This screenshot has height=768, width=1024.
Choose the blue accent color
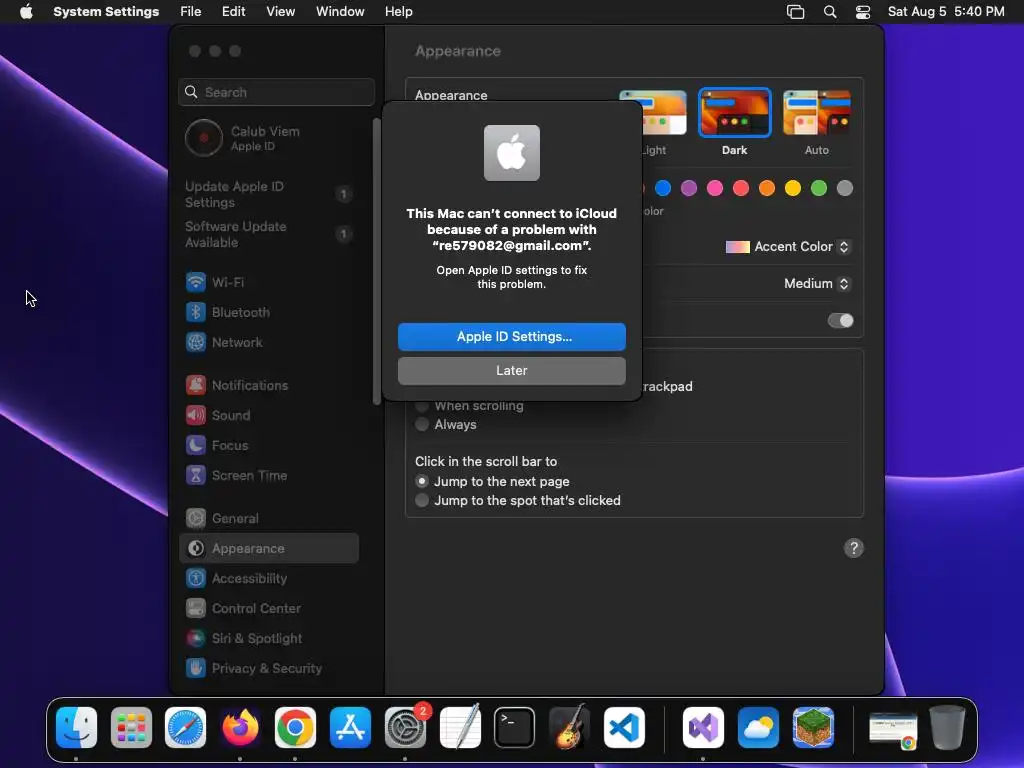coord(663,188)
